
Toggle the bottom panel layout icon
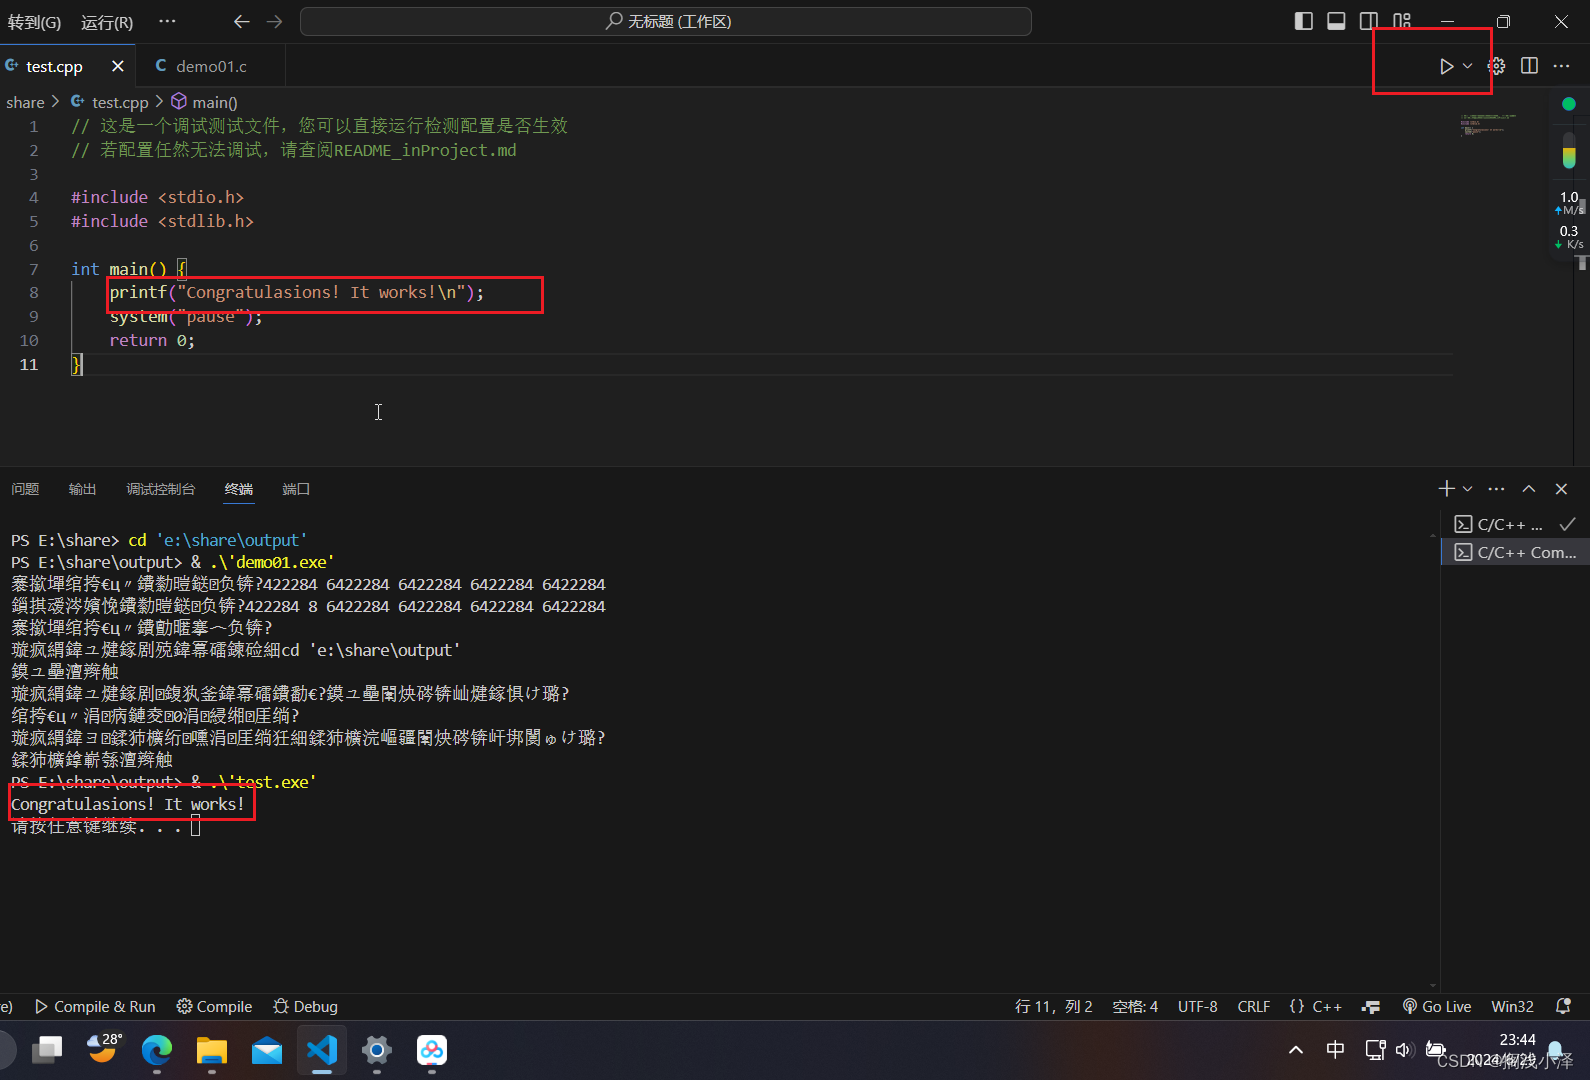tap(1336, 21)
